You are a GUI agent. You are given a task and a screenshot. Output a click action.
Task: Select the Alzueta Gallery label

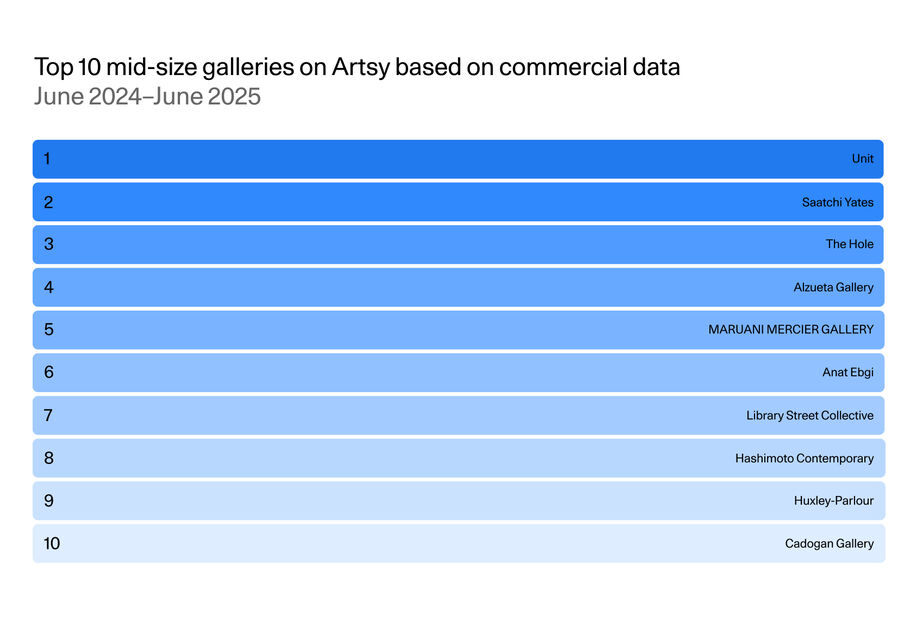[x=833, y=287]
